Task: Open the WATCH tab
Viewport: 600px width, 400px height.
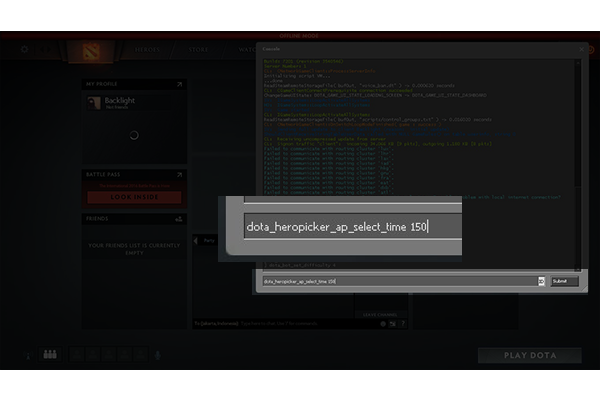Action: pyautogui.click(x=247, y=50)
